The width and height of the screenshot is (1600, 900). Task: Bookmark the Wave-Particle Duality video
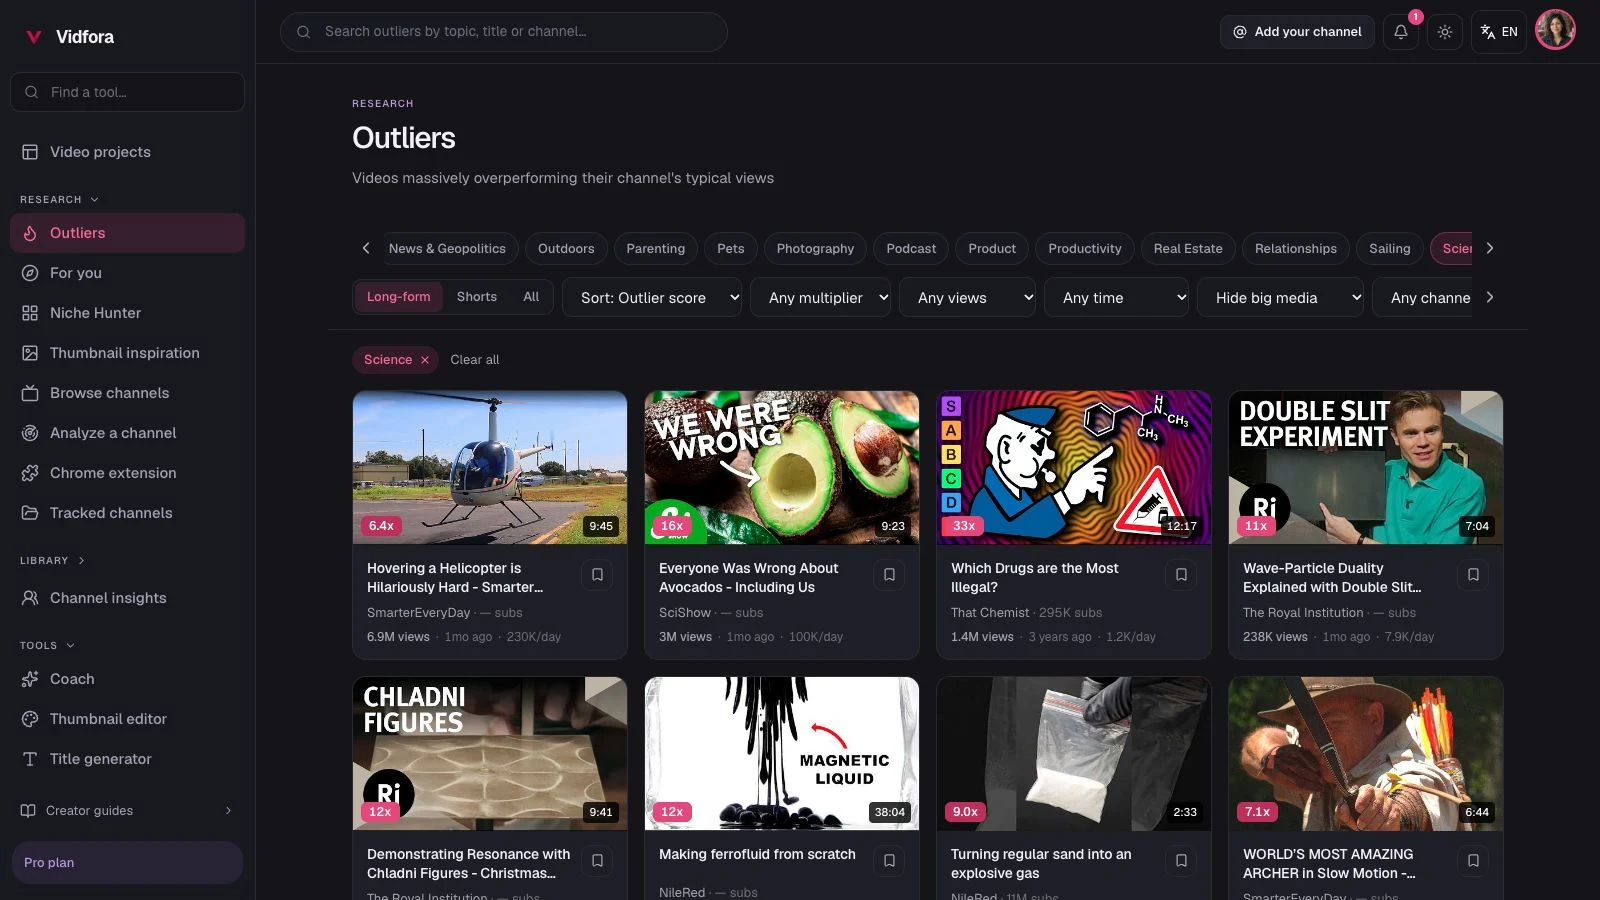click(1473, 574)
